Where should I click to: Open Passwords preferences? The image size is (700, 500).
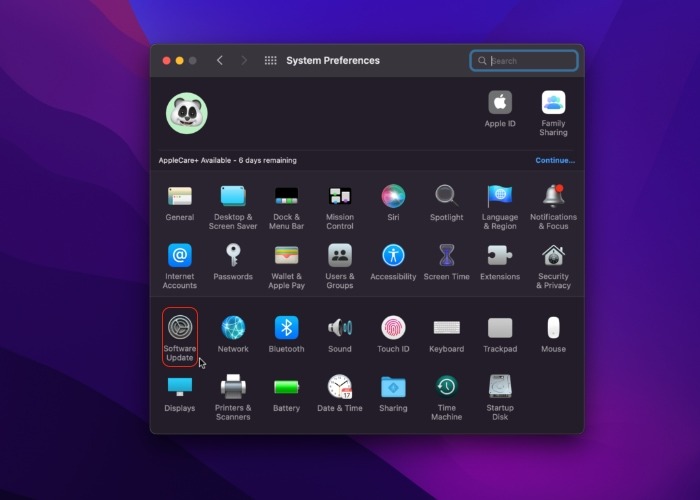pyautogui.click(x=233, y=262)
